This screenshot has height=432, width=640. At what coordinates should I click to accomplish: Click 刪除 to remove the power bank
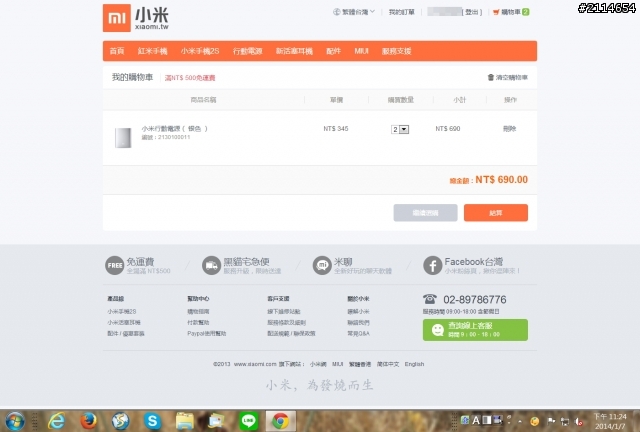(x=509, y=129)
